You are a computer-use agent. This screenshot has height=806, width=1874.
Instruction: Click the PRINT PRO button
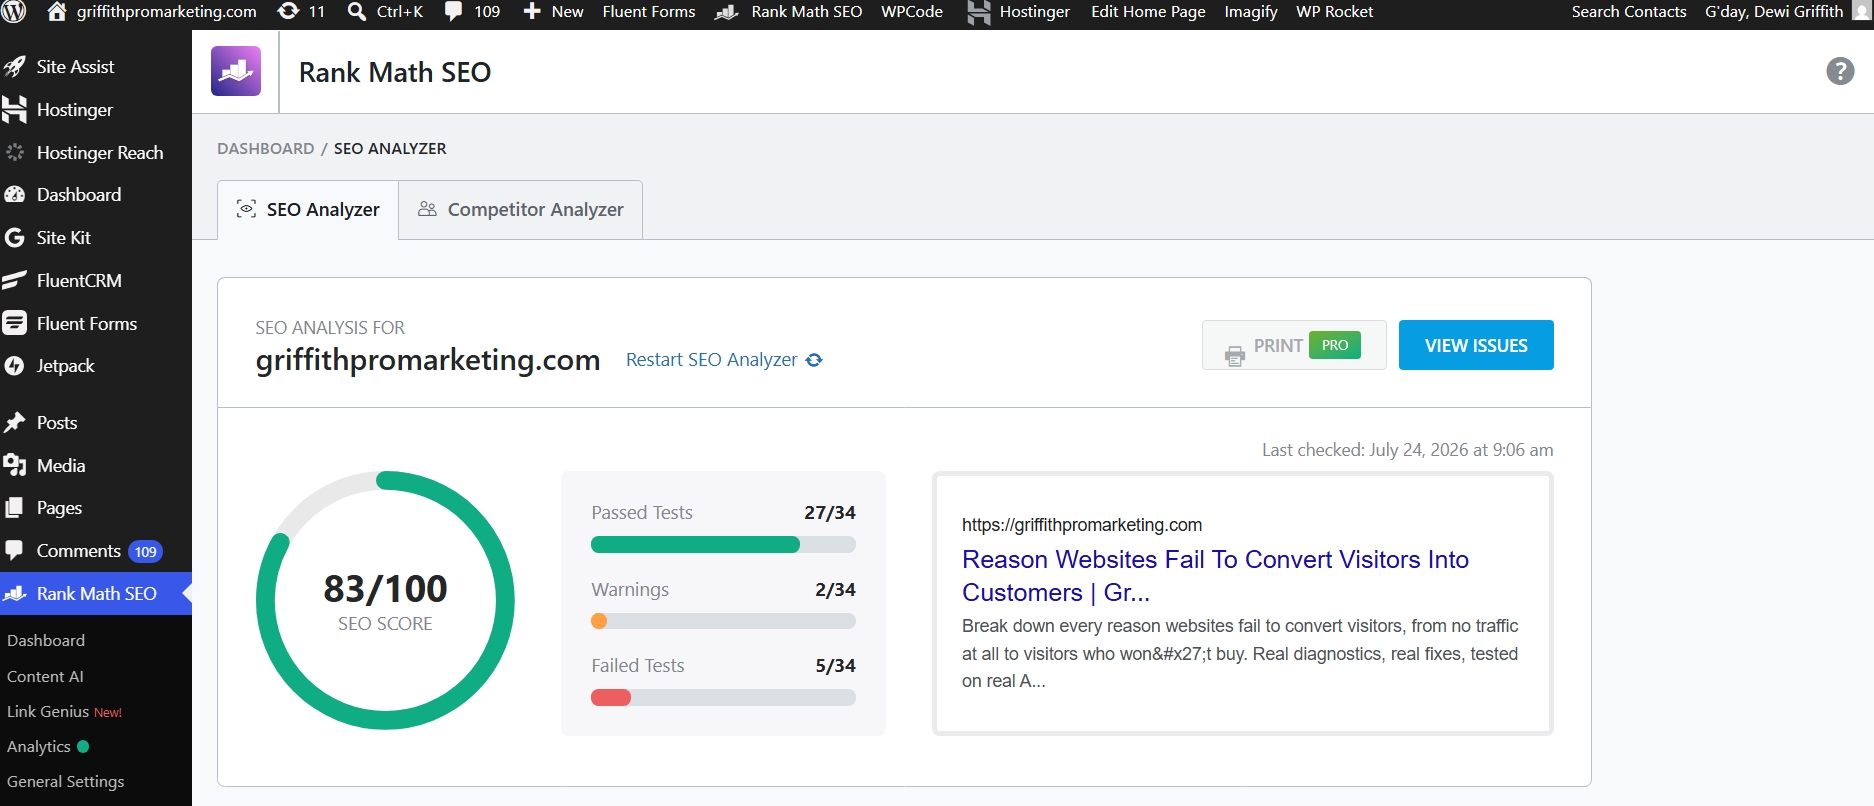[x=1294, y=345]
